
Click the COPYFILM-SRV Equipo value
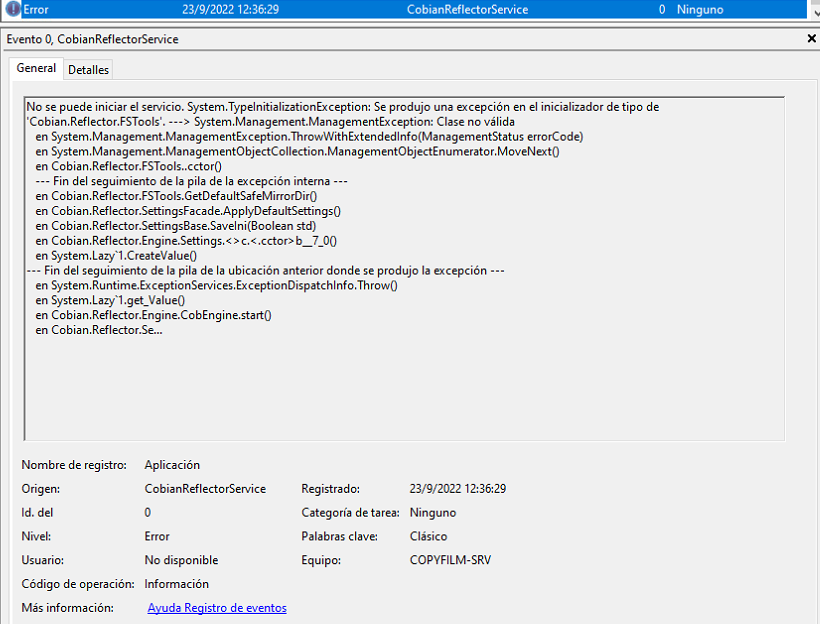click(x=450, y=560)
